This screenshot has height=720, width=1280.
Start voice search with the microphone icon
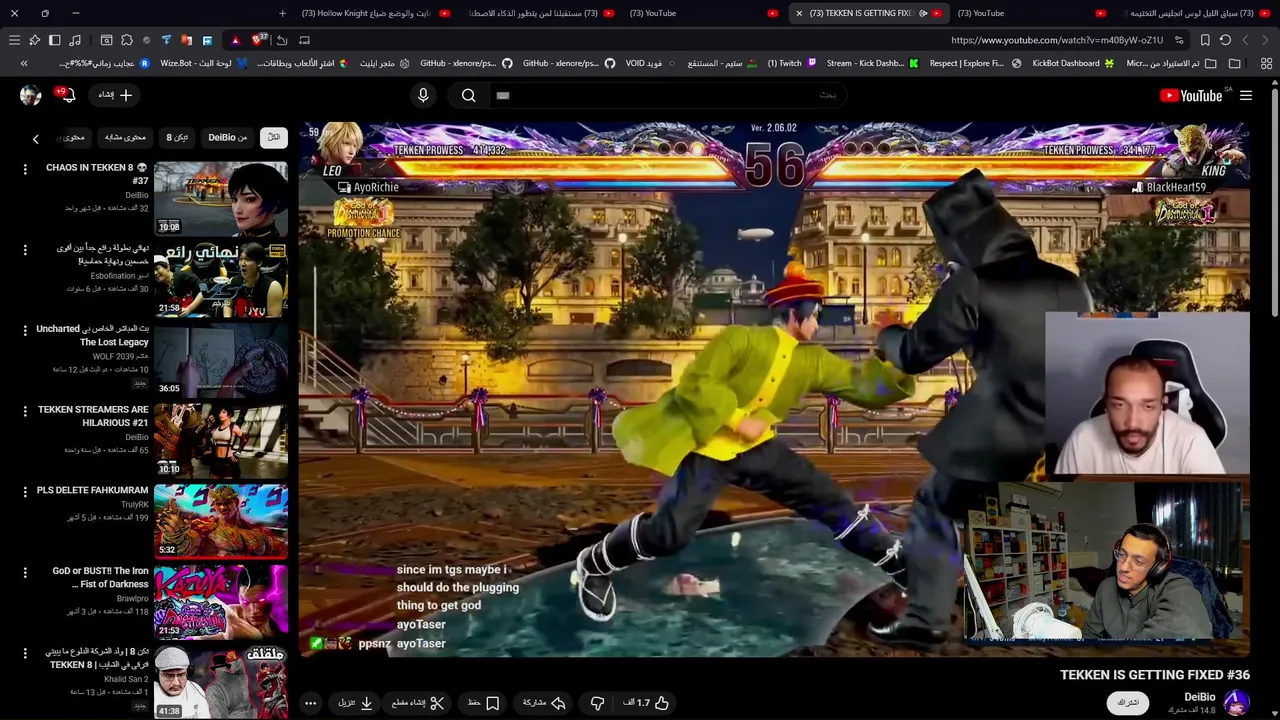(423, 95)
